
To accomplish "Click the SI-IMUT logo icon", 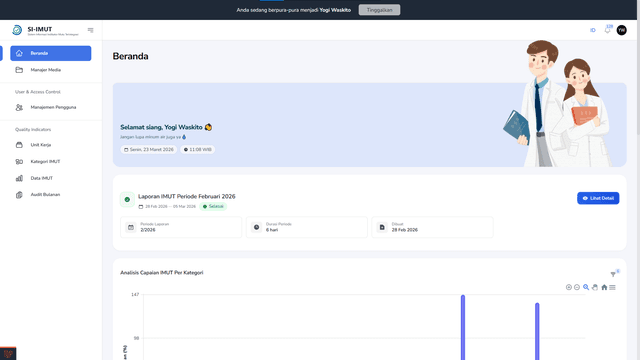I will (x=17, y=30).
